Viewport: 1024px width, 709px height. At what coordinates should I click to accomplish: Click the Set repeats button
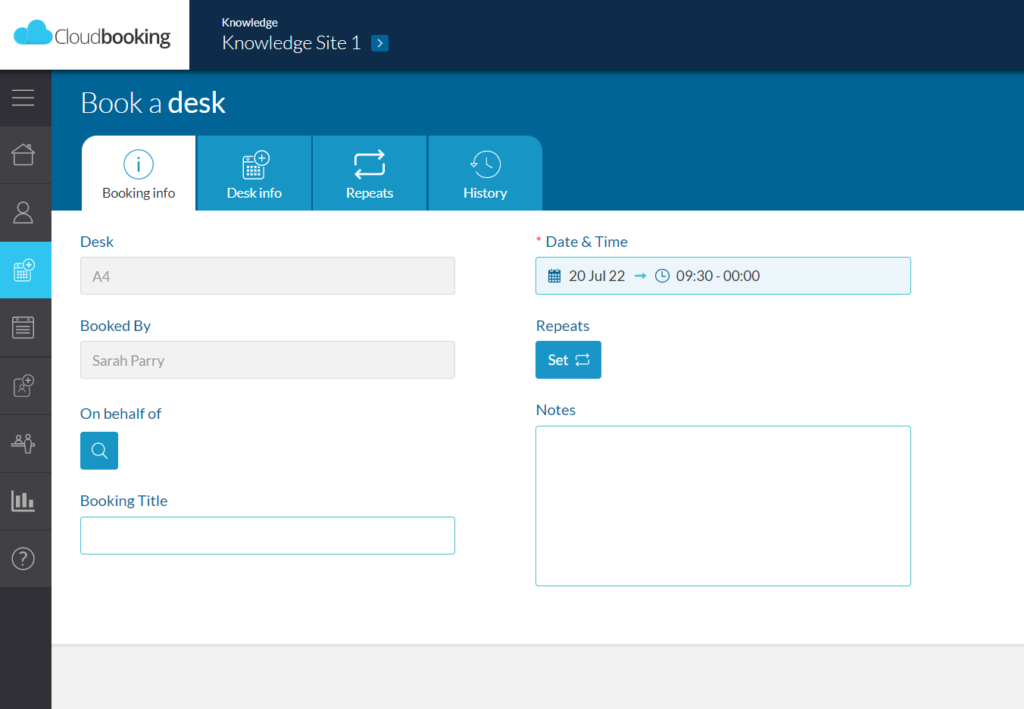tap(568, 360)
